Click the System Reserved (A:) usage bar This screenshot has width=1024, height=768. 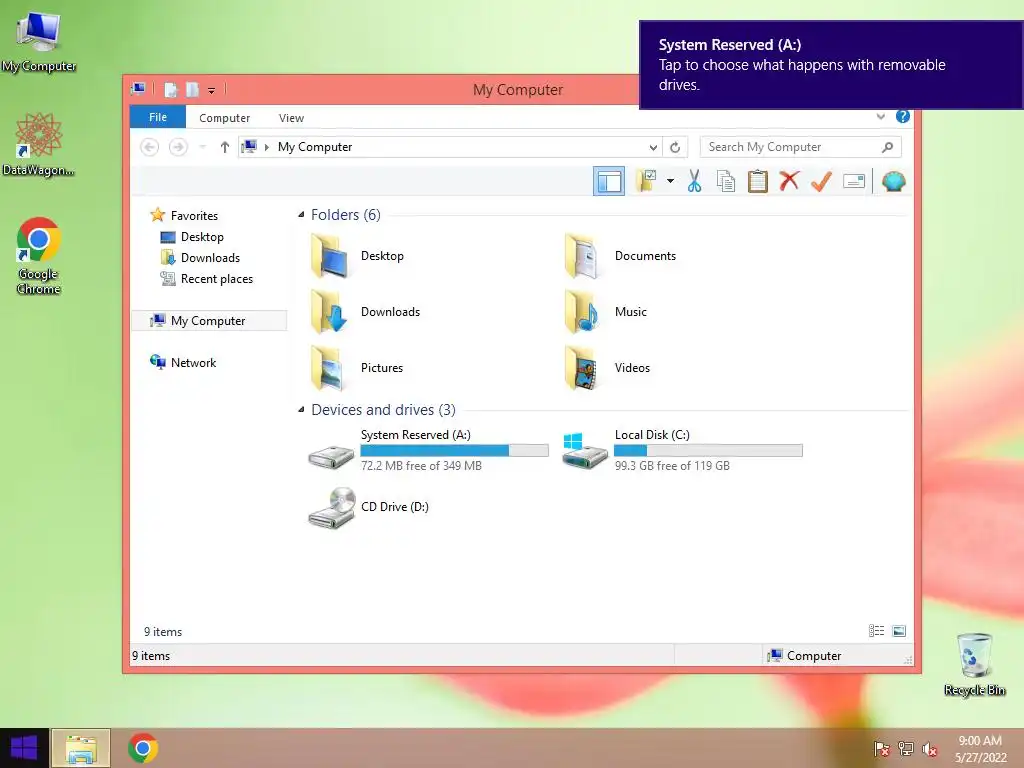(455, 450)
